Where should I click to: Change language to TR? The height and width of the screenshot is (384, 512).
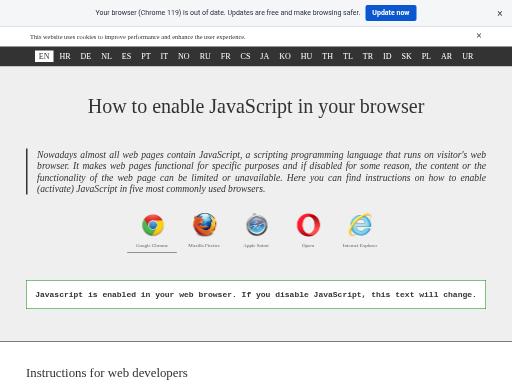point(368,56)
